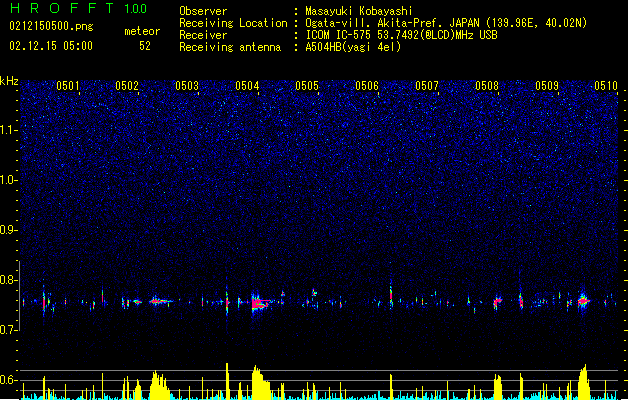Click the Receiver label
Viewport: 629px width, 400px height.
(x=203, y=35)
